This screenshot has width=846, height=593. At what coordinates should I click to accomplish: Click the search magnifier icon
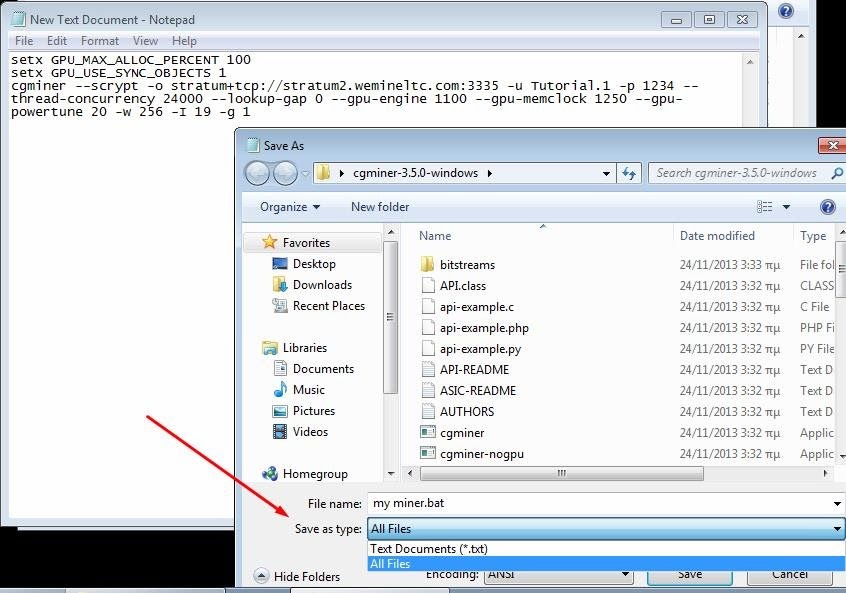point(837,173)
